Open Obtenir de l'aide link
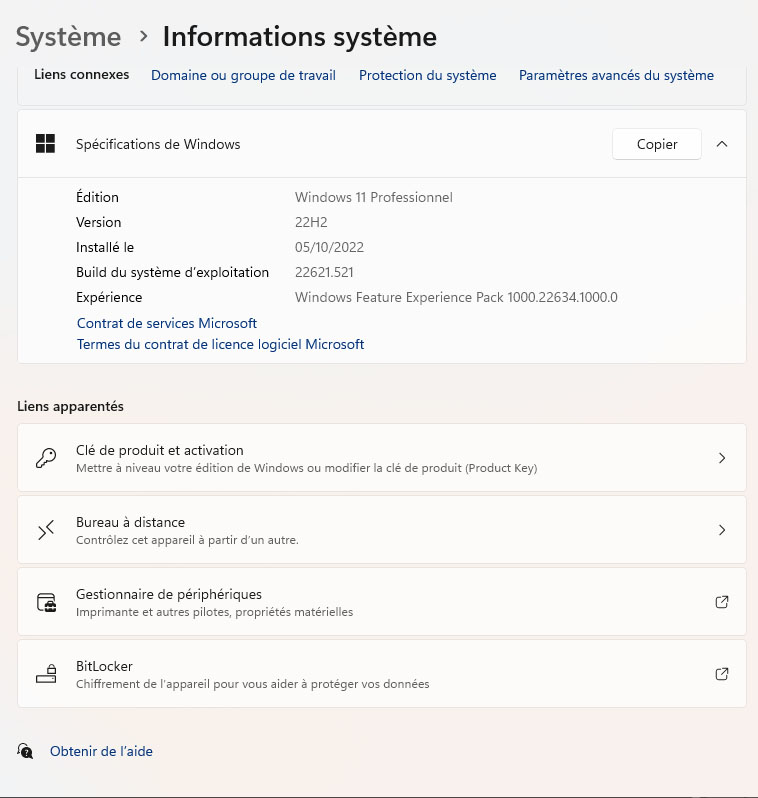Viewport: 758px width, 798px height. click(101, 751)
